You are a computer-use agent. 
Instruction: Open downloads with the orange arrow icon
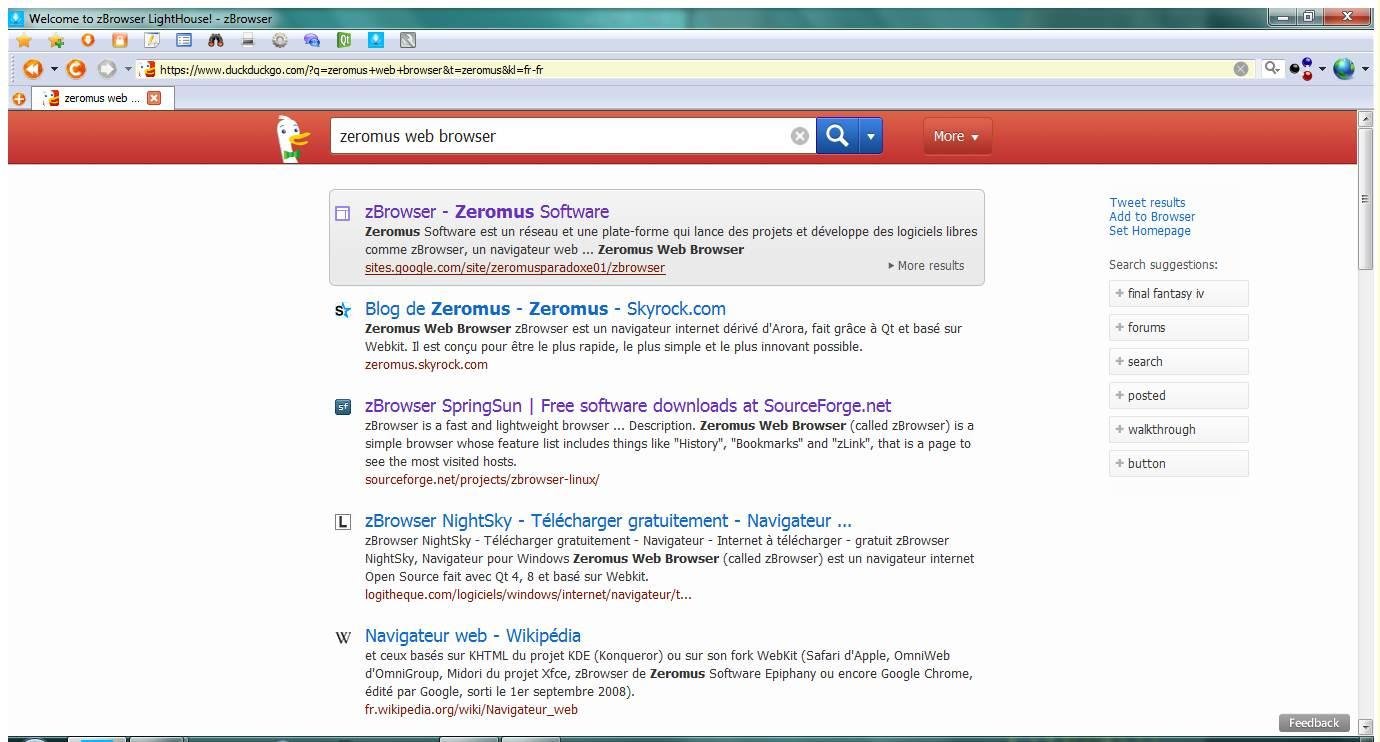[88, 40]
